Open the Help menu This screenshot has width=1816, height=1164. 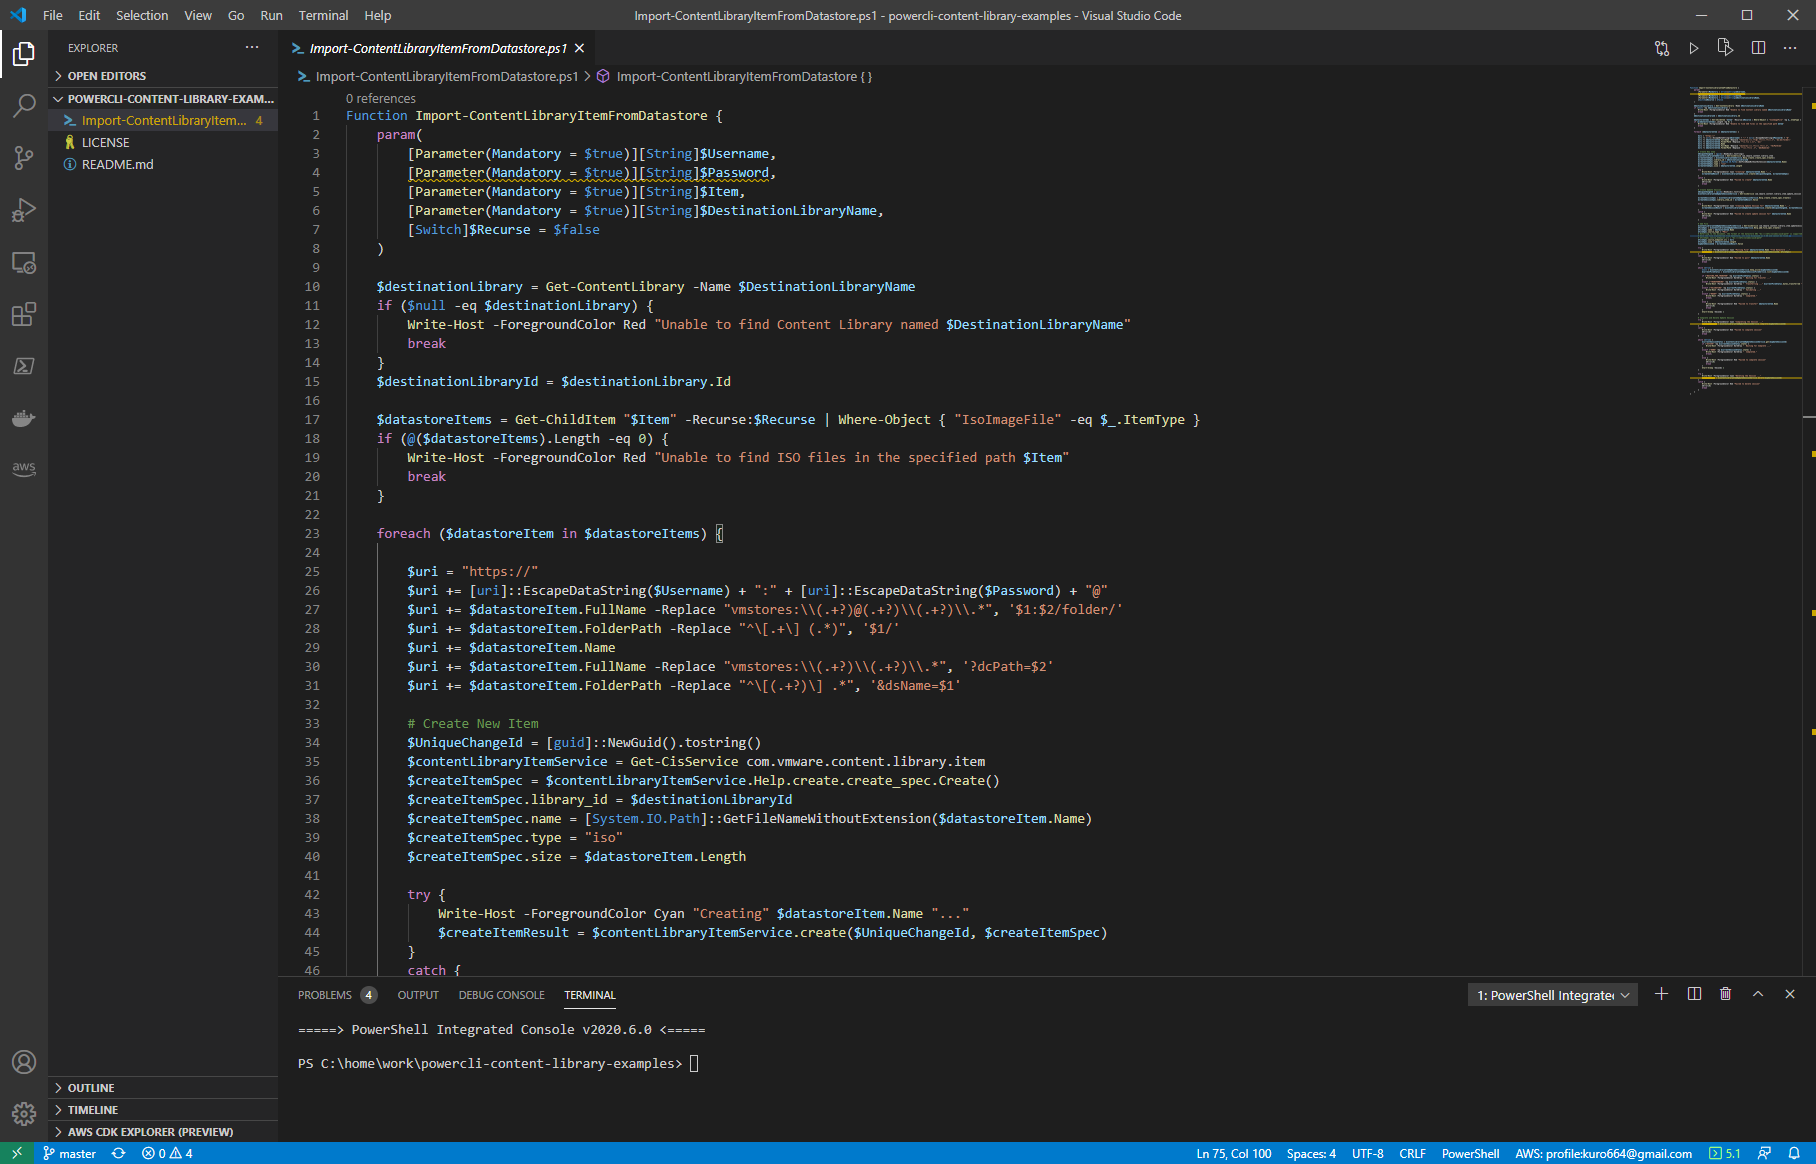(x=378, y=15)
